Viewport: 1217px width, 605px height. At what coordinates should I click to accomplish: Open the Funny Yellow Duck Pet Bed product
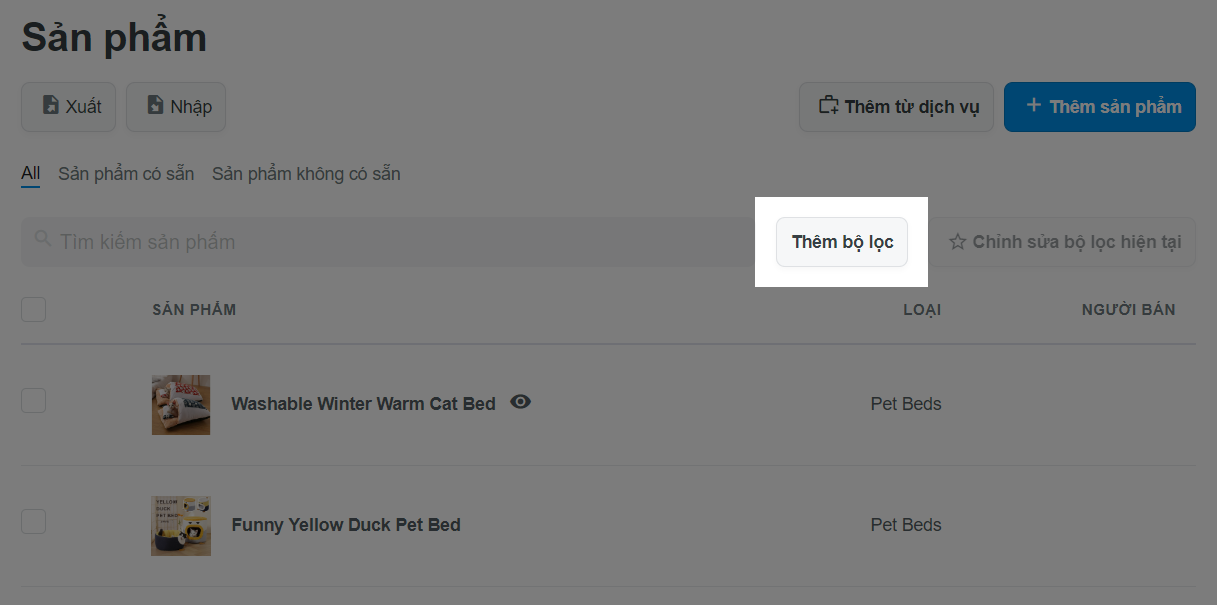[x=346, y=525]
